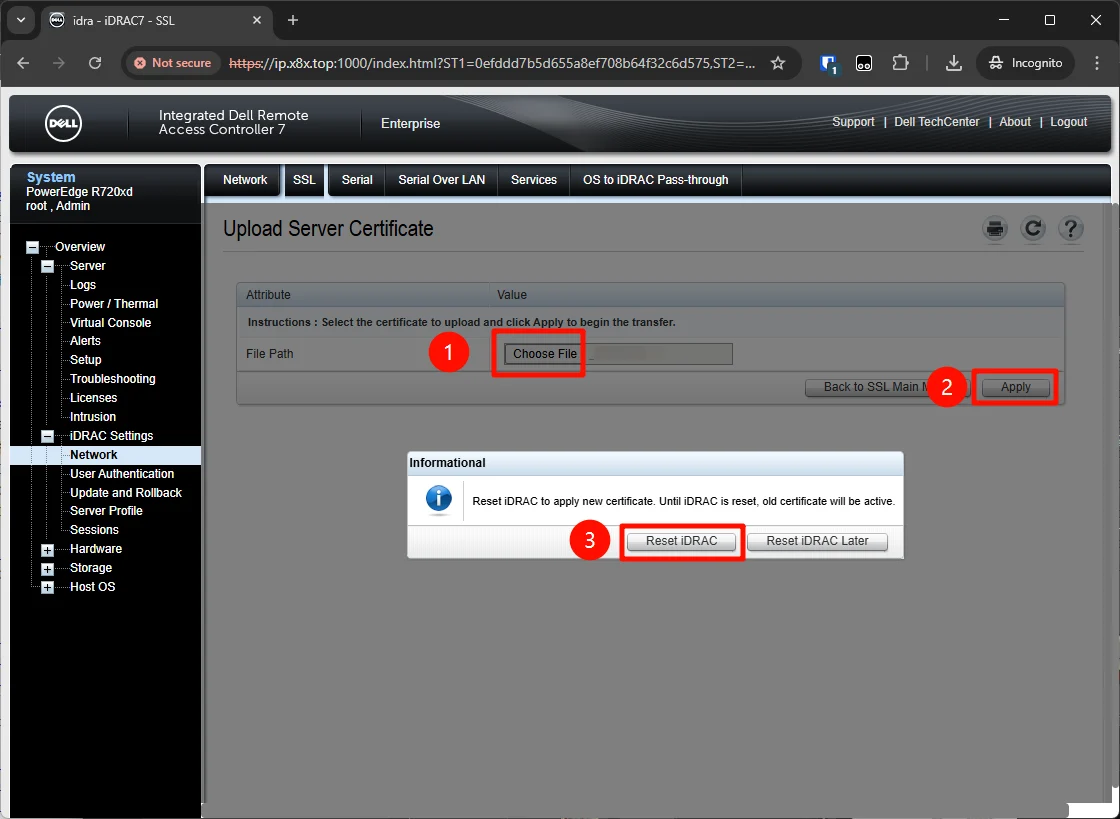Open the browser Extensions puzzle icon
This screenshot has width=1120, height=819.
click(901, 63)
